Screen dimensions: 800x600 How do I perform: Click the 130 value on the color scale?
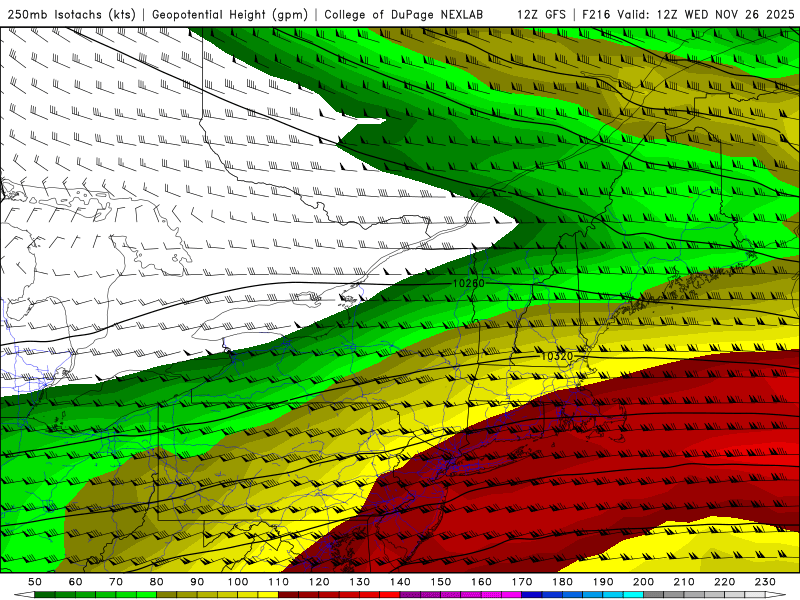pyautogui.click(x=360, y=582)
